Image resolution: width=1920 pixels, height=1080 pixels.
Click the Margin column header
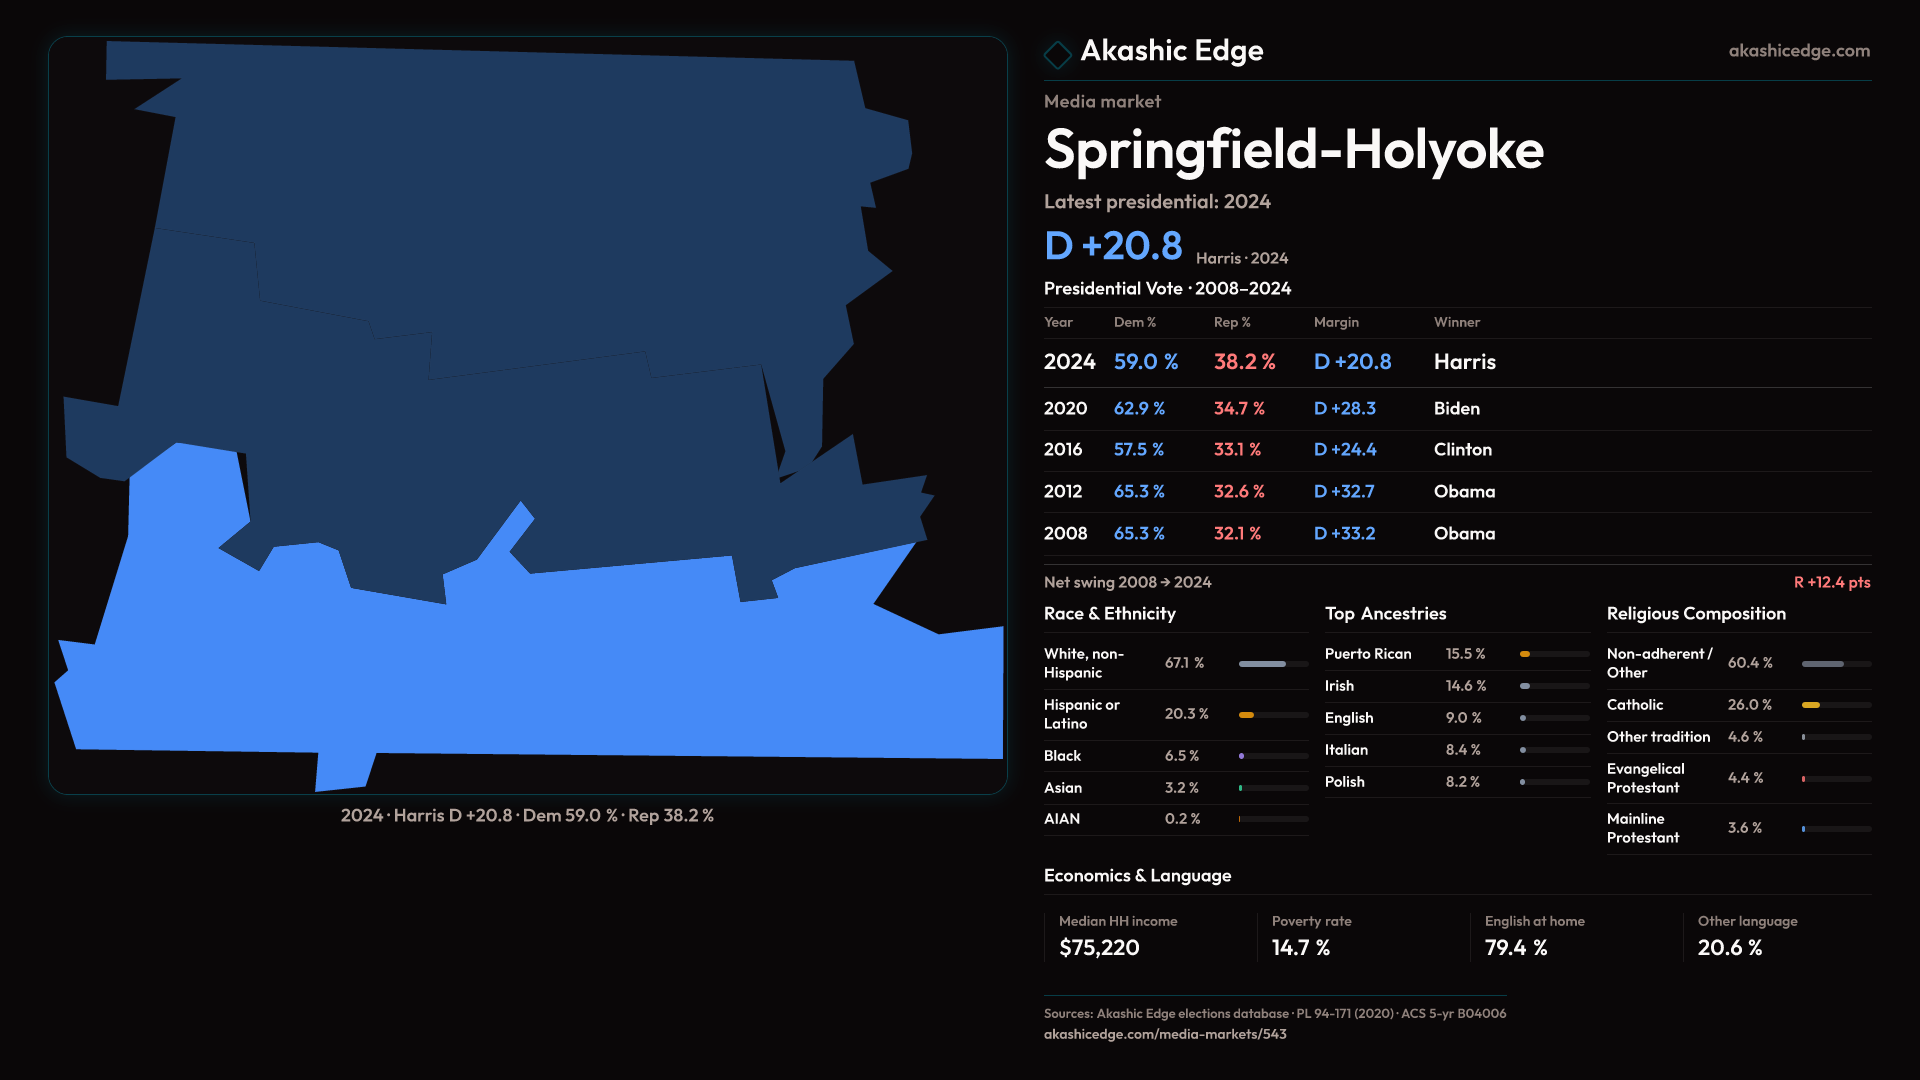pos(1335,322)
